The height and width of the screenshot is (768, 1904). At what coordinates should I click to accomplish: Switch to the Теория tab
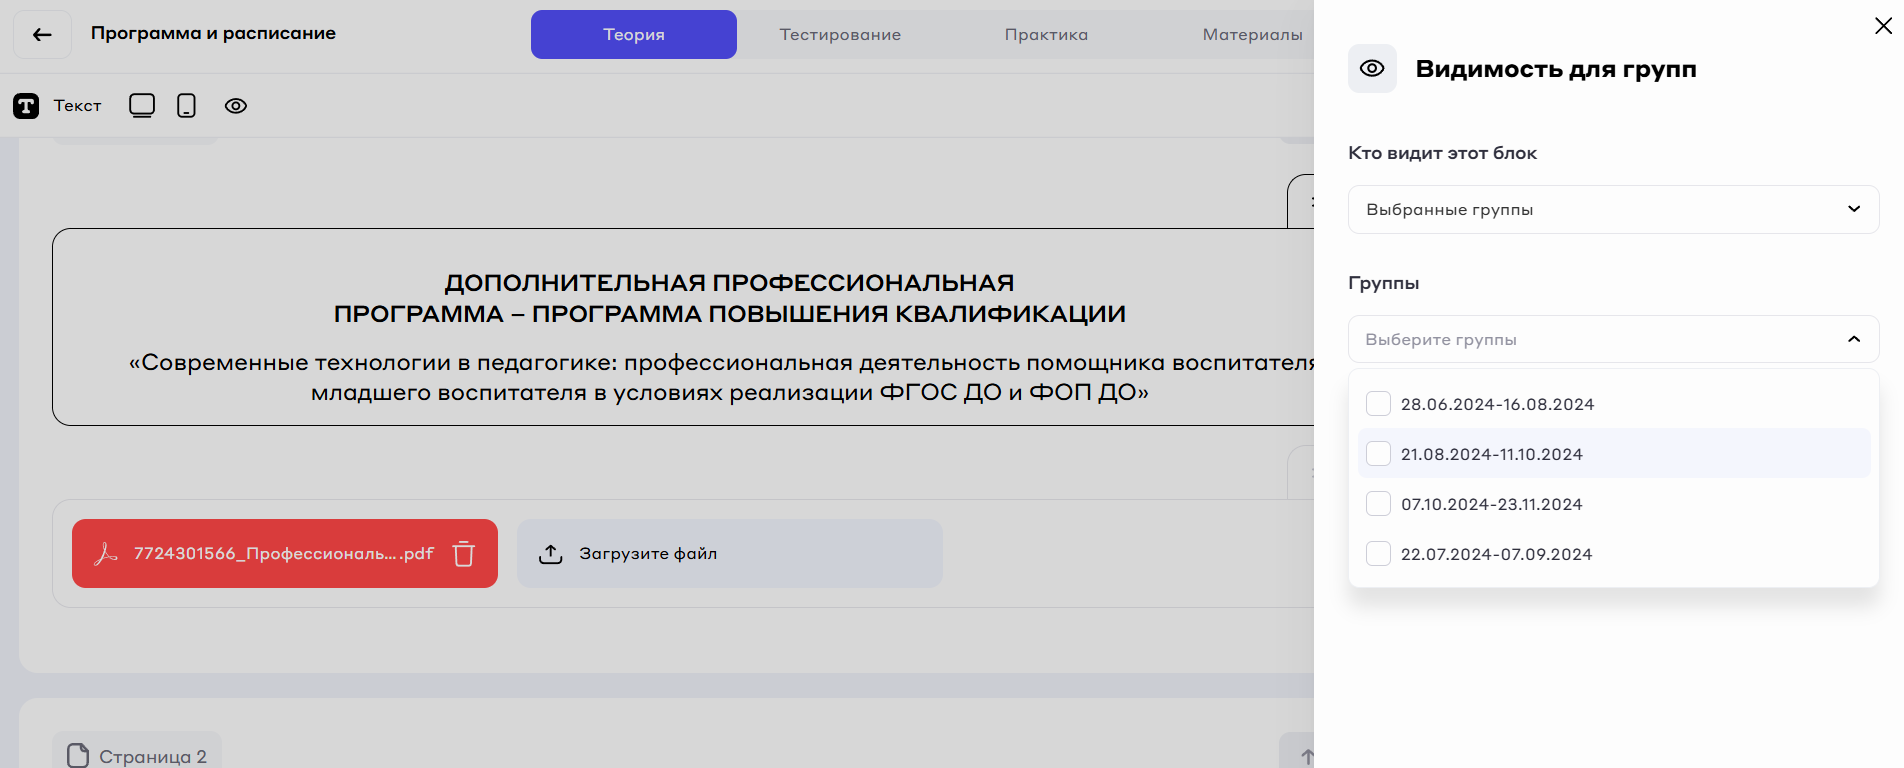click(633, 35)
